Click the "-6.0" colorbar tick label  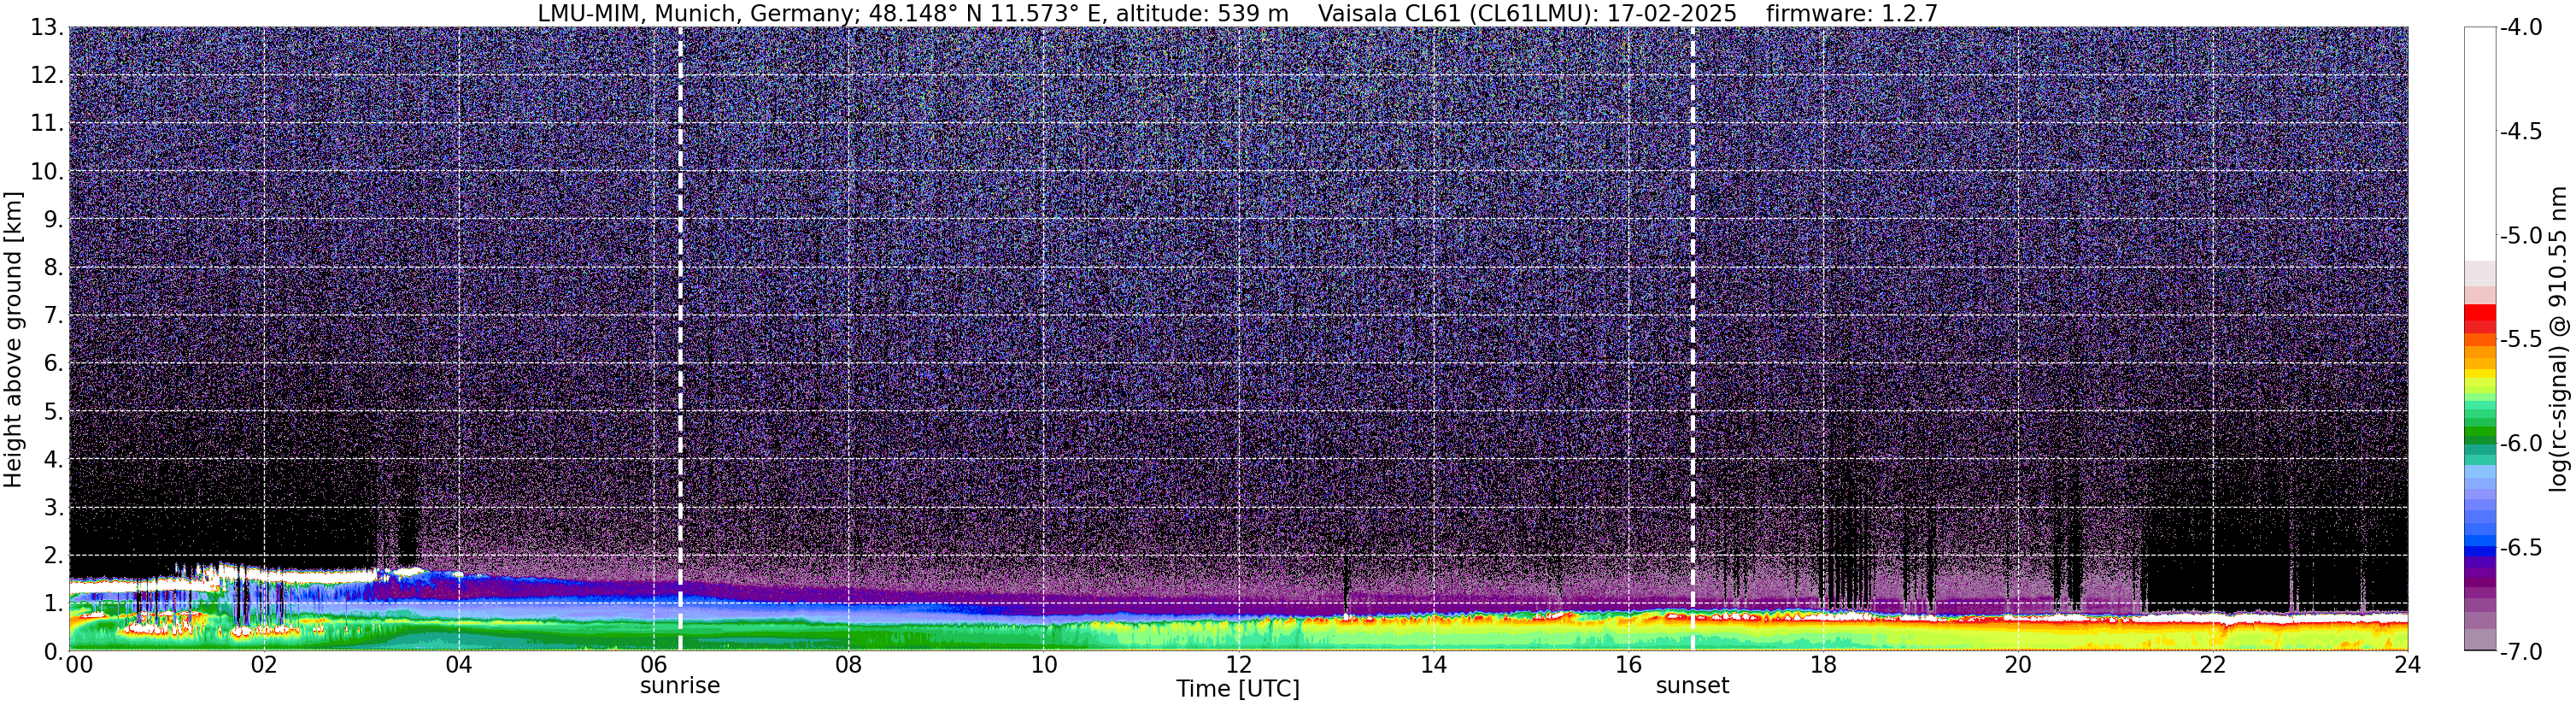point(2521,444)
